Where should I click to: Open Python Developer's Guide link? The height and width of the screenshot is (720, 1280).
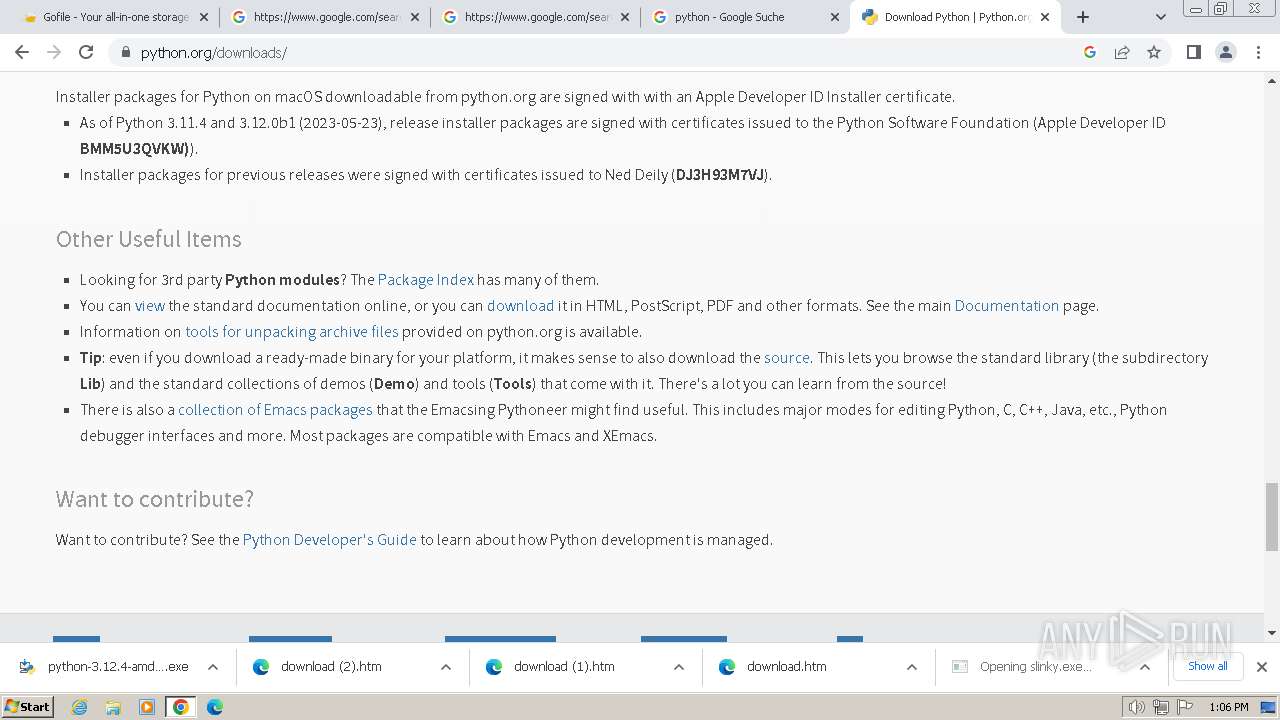coord(329,539)
